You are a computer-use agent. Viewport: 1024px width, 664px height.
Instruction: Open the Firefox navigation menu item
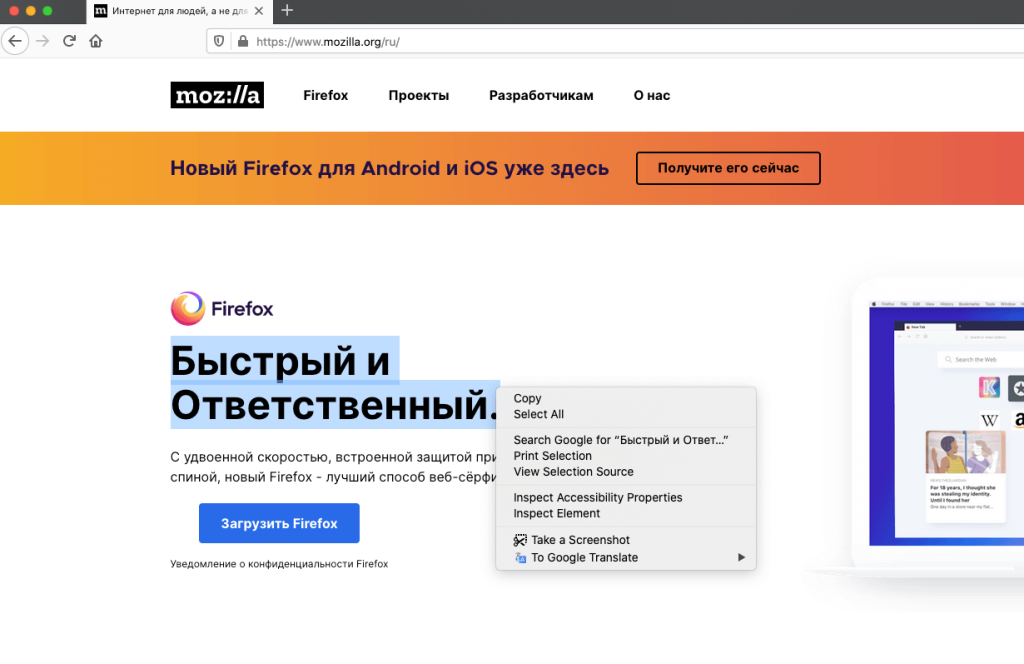click(325, 95)
